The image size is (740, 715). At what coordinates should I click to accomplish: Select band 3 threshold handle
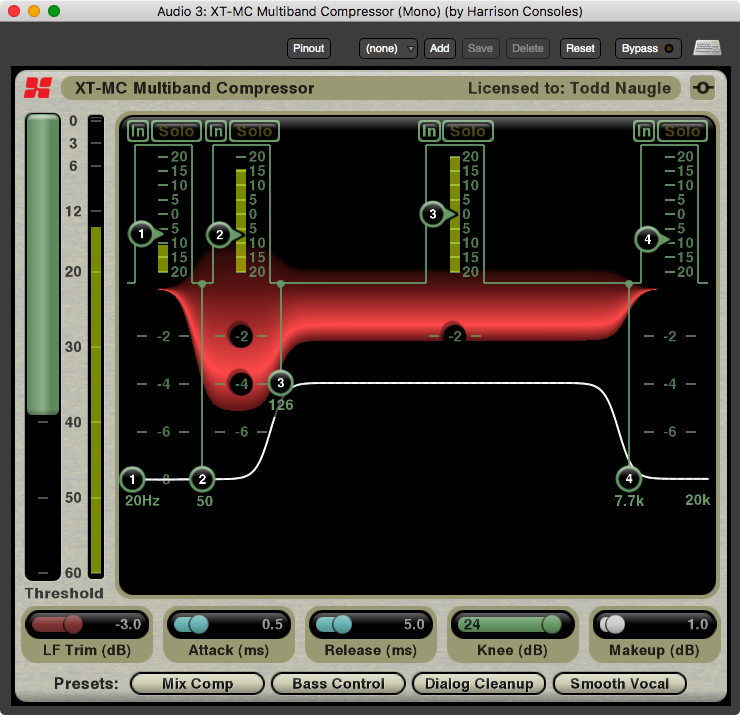(x=434, y=214)
